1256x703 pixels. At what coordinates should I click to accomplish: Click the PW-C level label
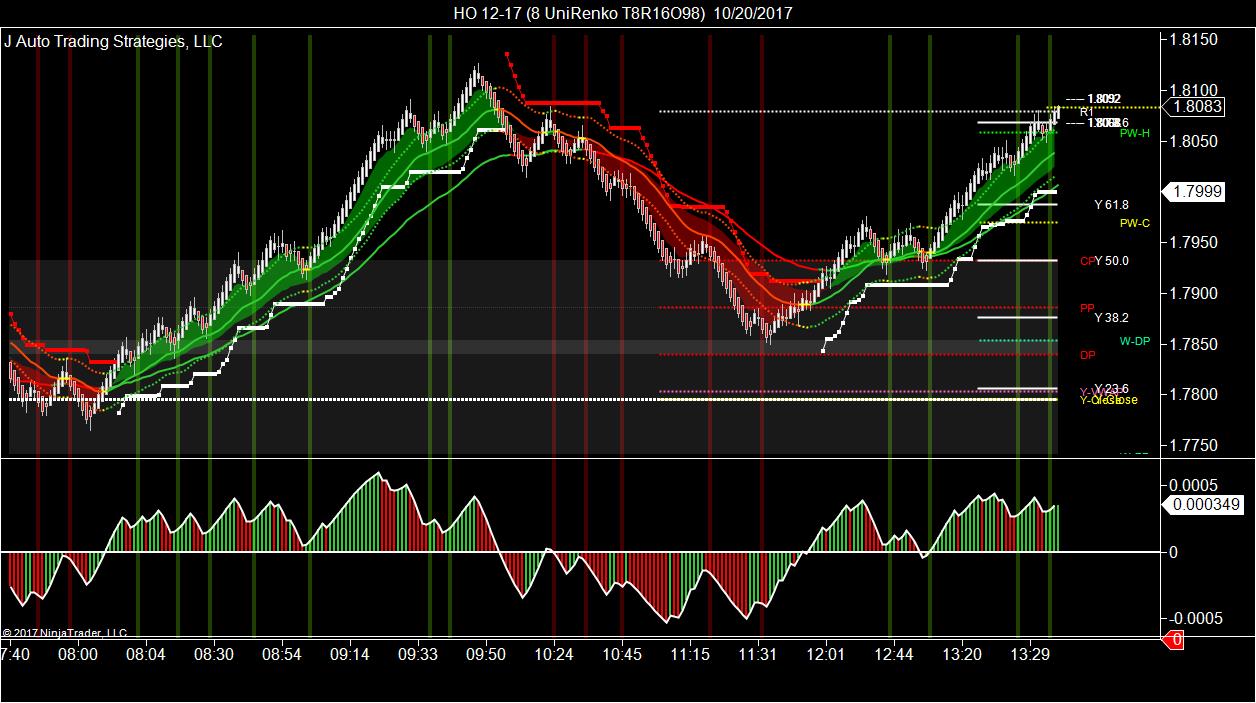(x=1135, y=223)
